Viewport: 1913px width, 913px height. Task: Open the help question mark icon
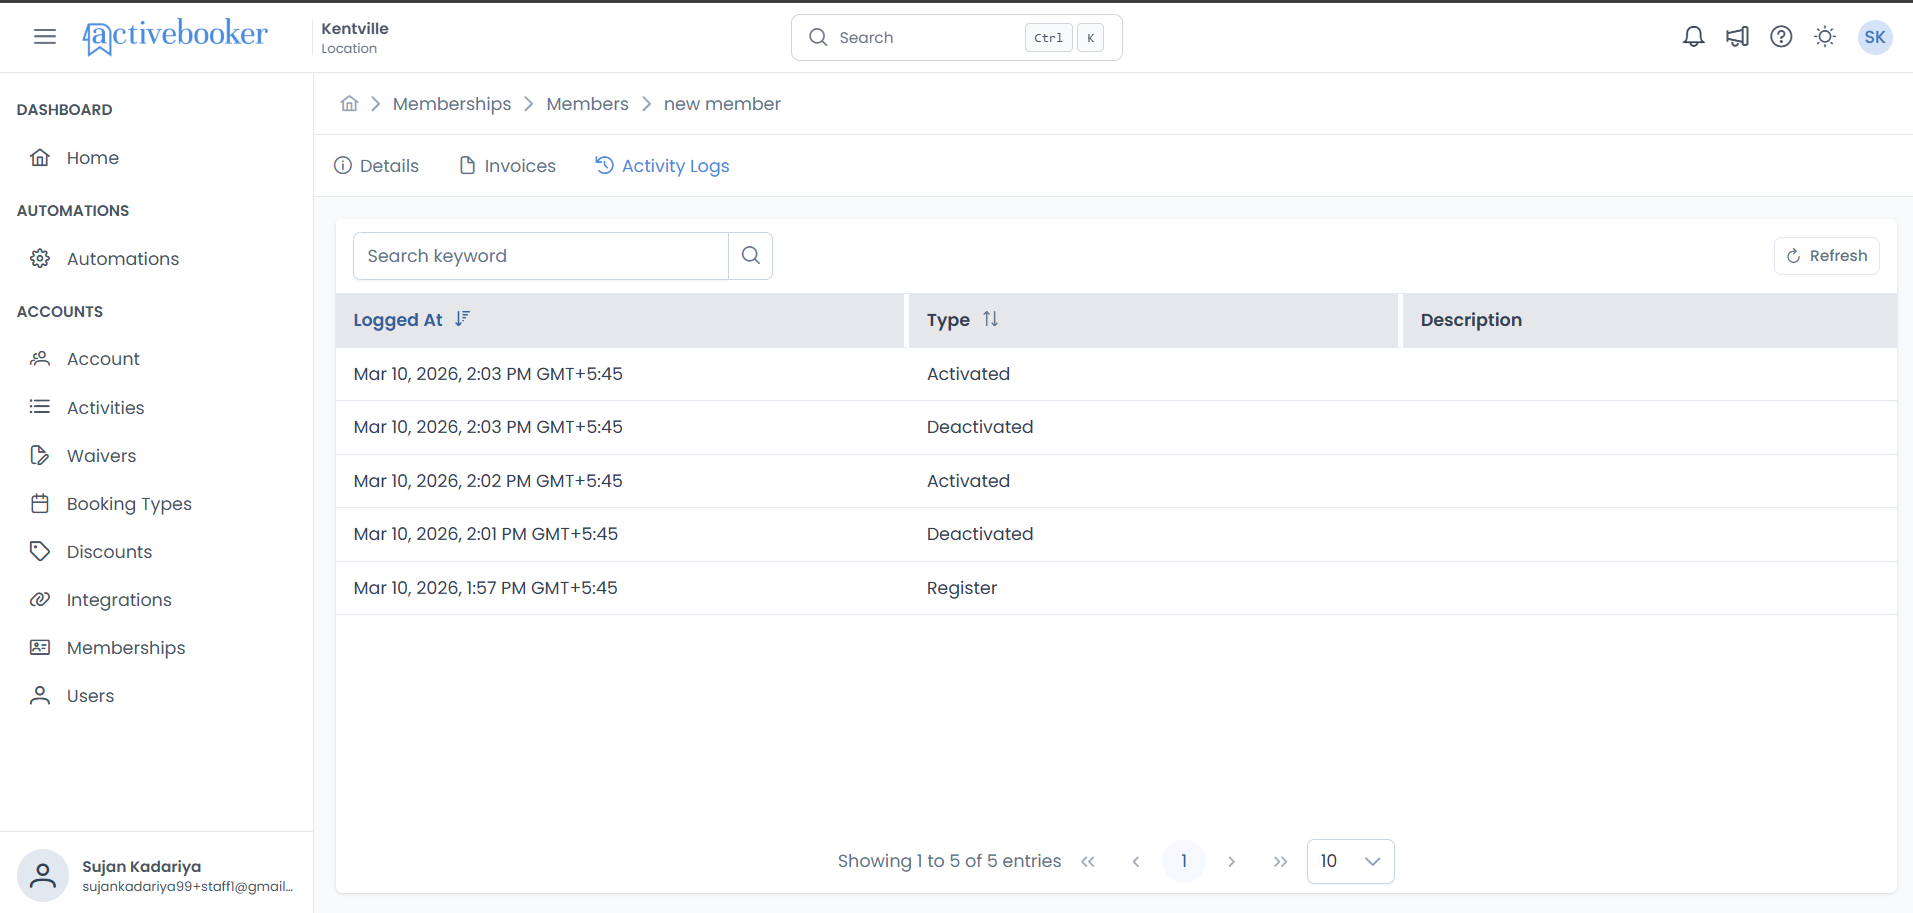tap(1781, 37)
